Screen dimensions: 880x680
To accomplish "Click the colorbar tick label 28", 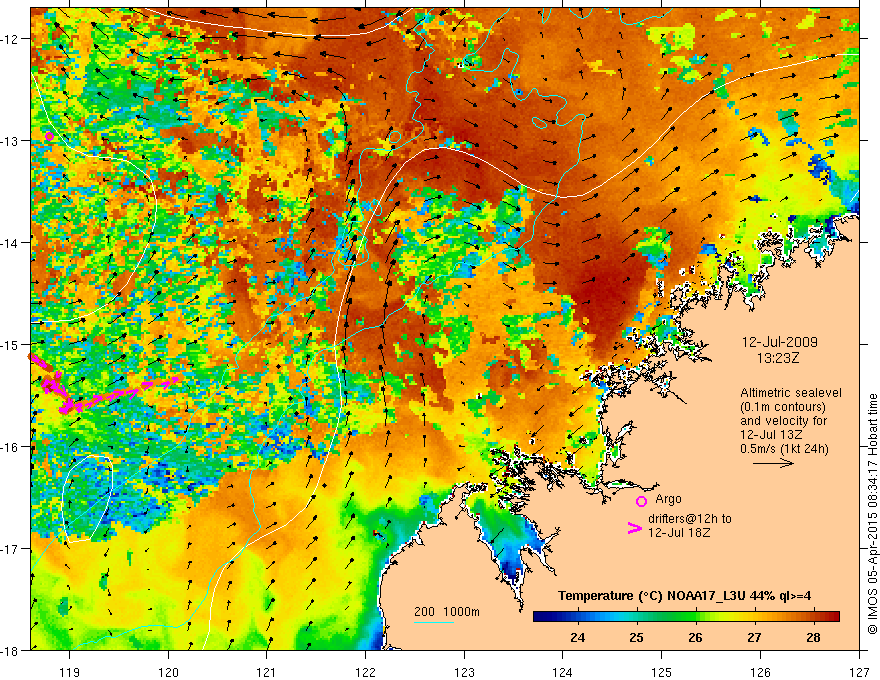I will pos(813,637).
